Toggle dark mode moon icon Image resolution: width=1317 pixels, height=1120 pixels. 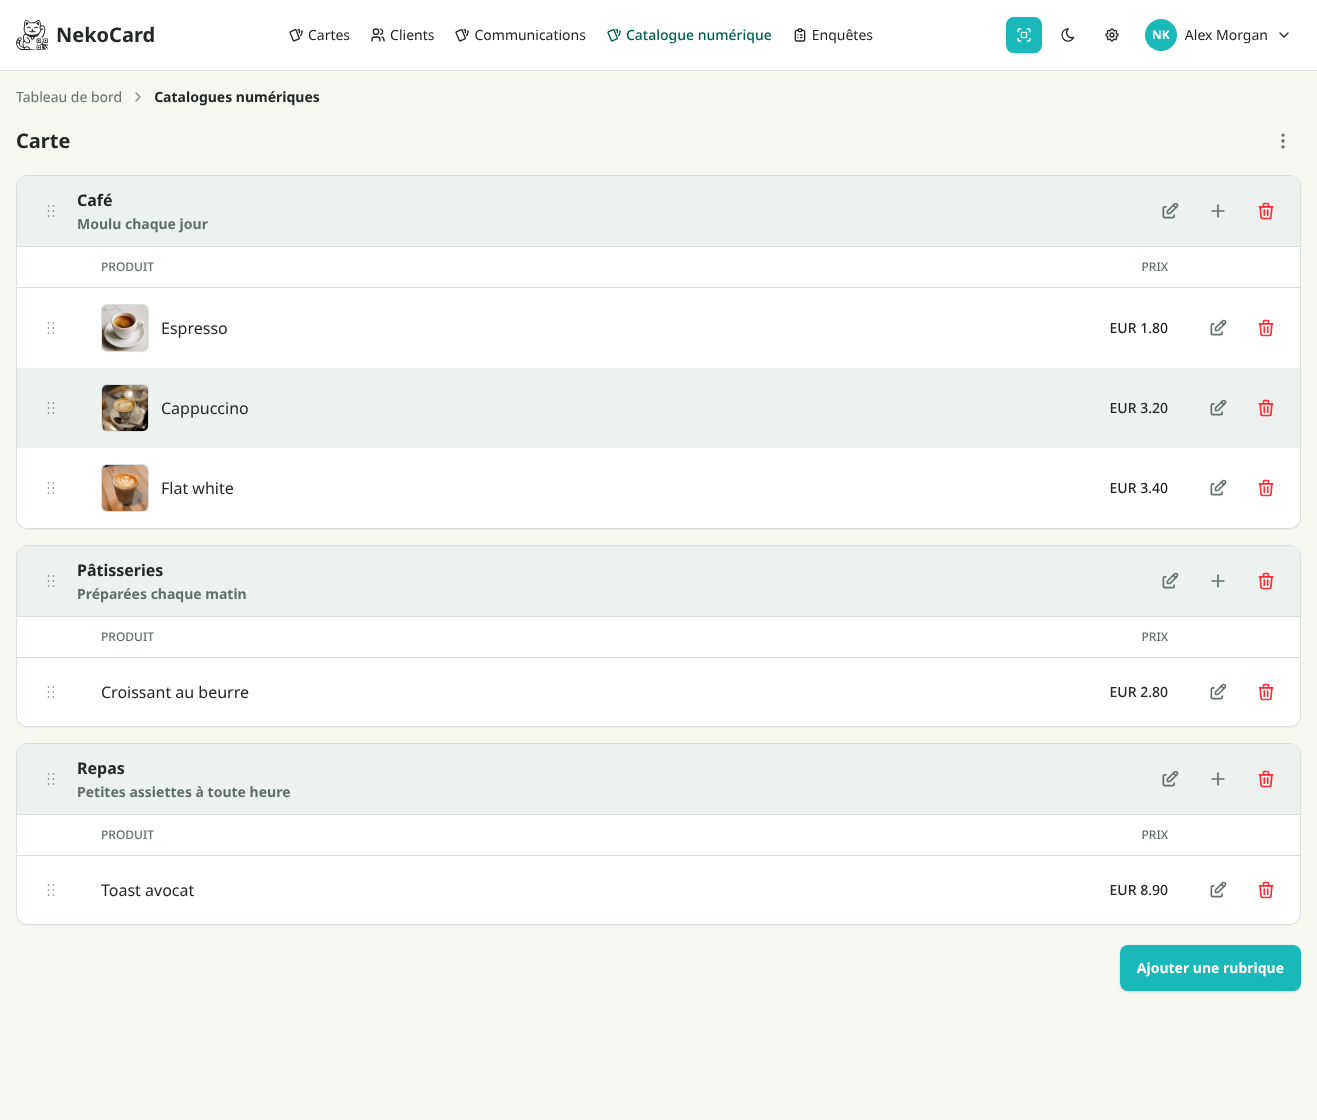1068,35
